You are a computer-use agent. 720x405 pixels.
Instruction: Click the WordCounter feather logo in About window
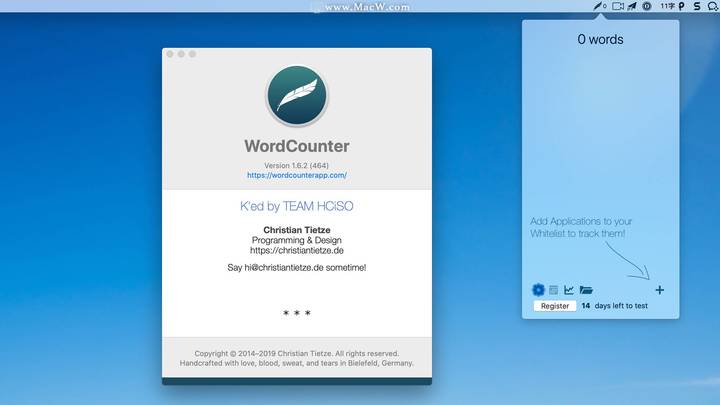(297, 96)
